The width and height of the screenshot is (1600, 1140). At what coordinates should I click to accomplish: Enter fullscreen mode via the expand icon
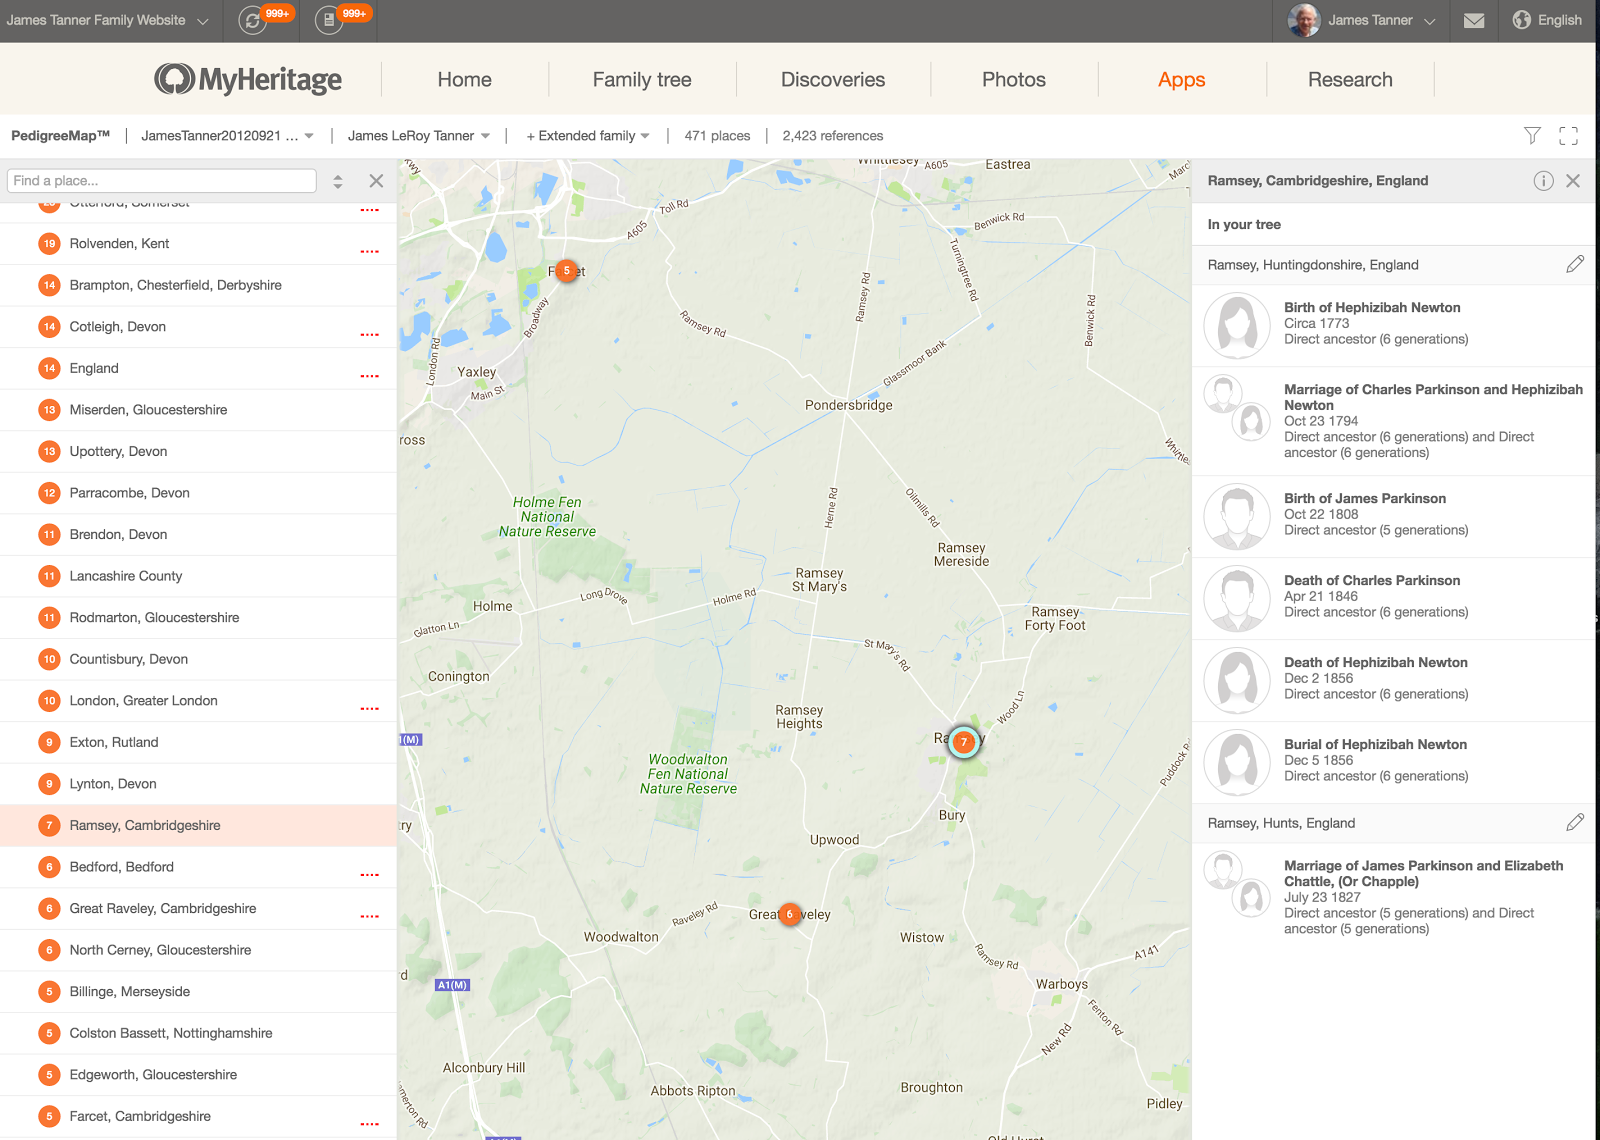pyautogui.click(x=1568, y=135)
